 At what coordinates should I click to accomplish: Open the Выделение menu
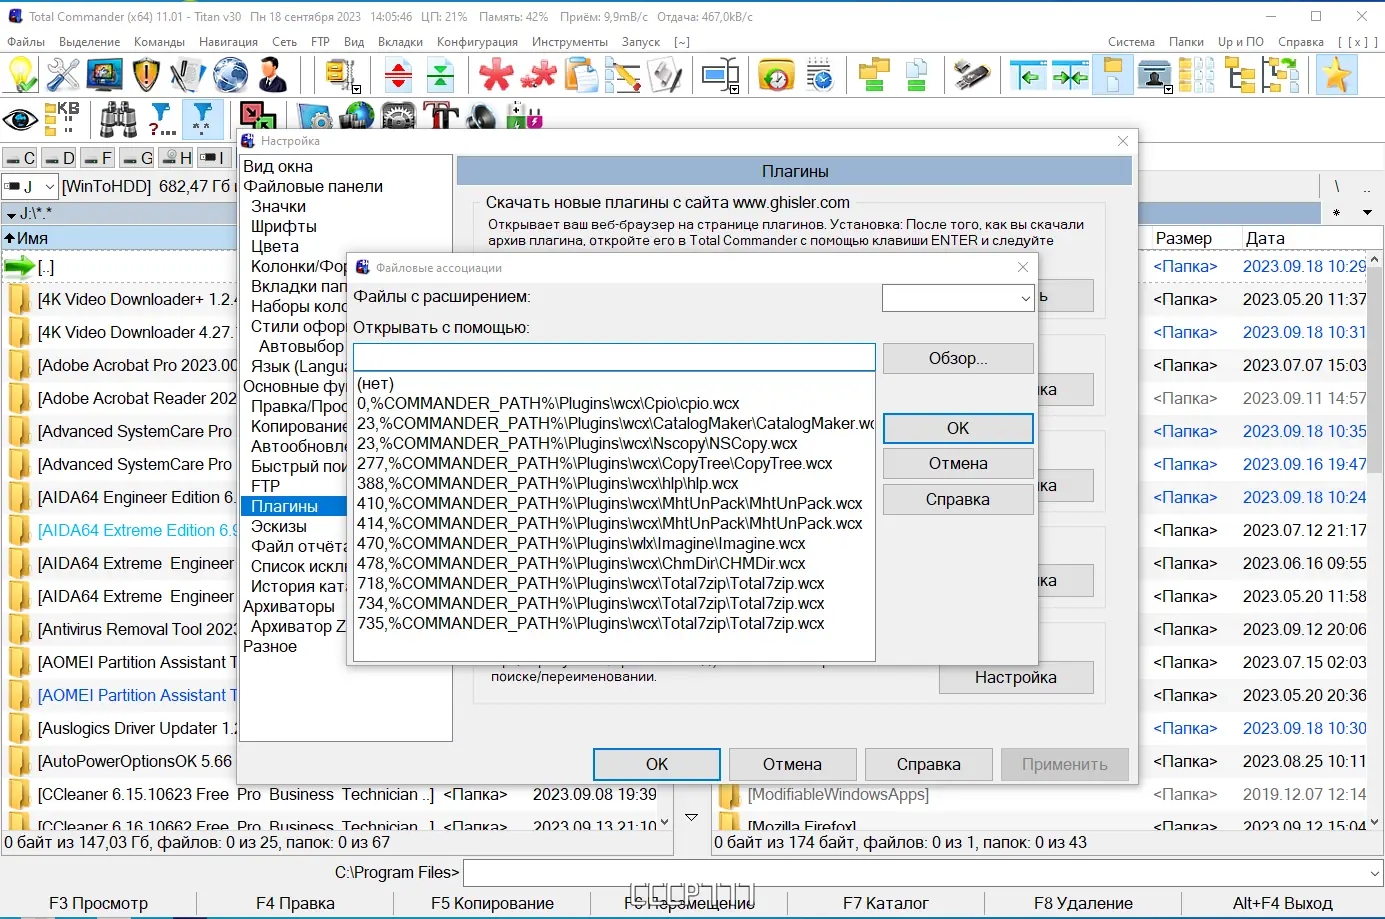click(89, 42)
